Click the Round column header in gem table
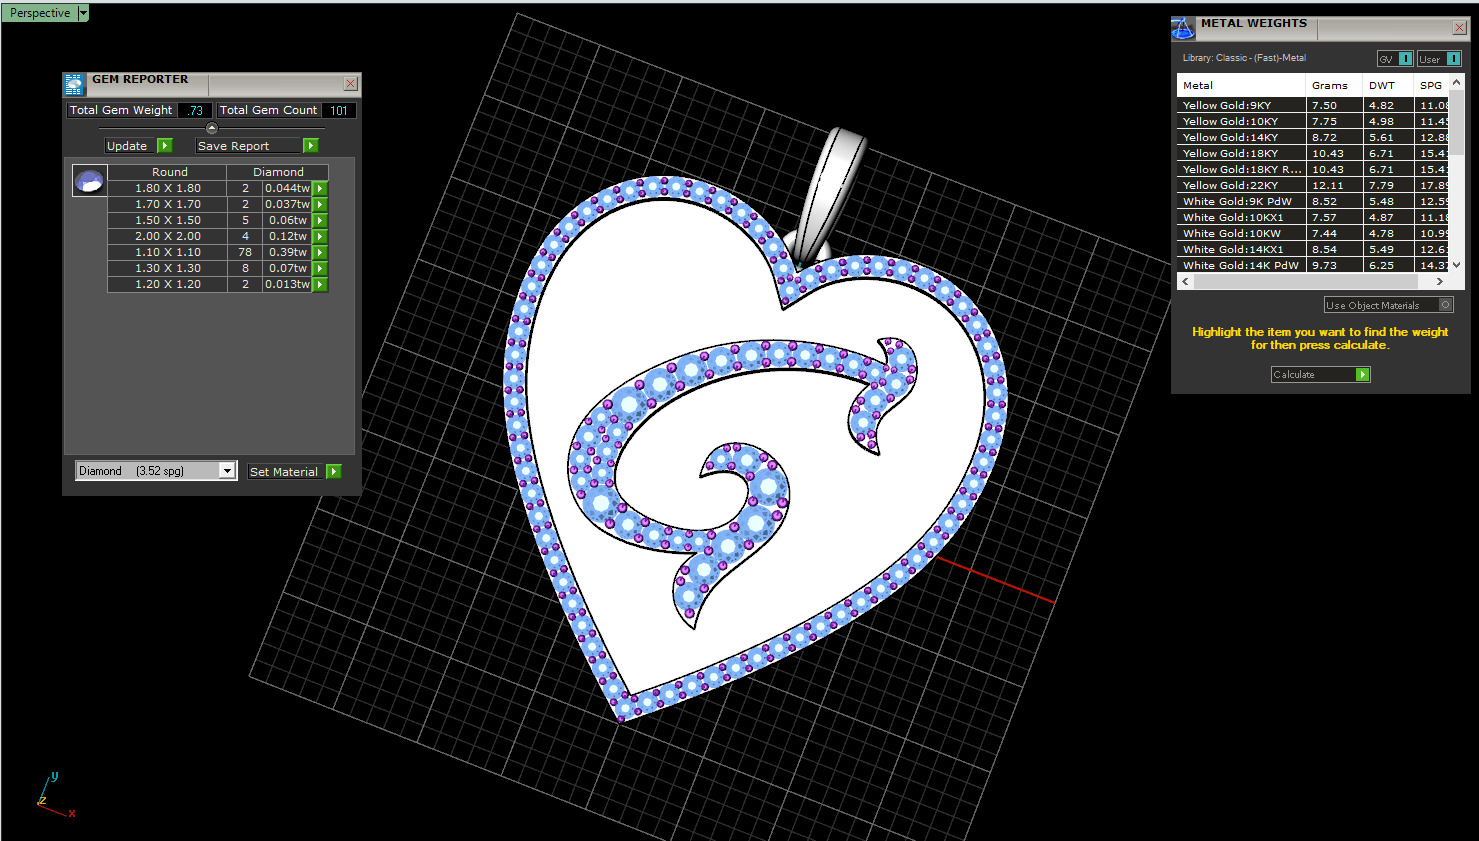 169,172
